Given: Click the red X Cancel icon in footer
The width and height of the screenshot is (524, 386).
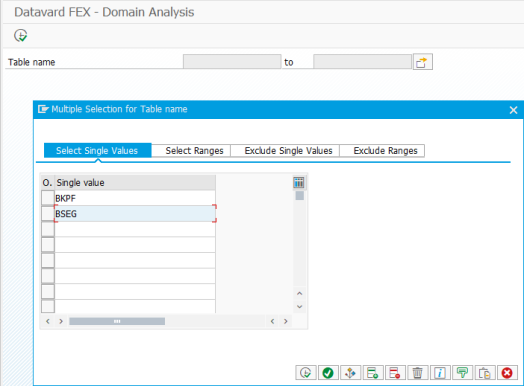Looking at the screenshot, I should tap(507, 373).
